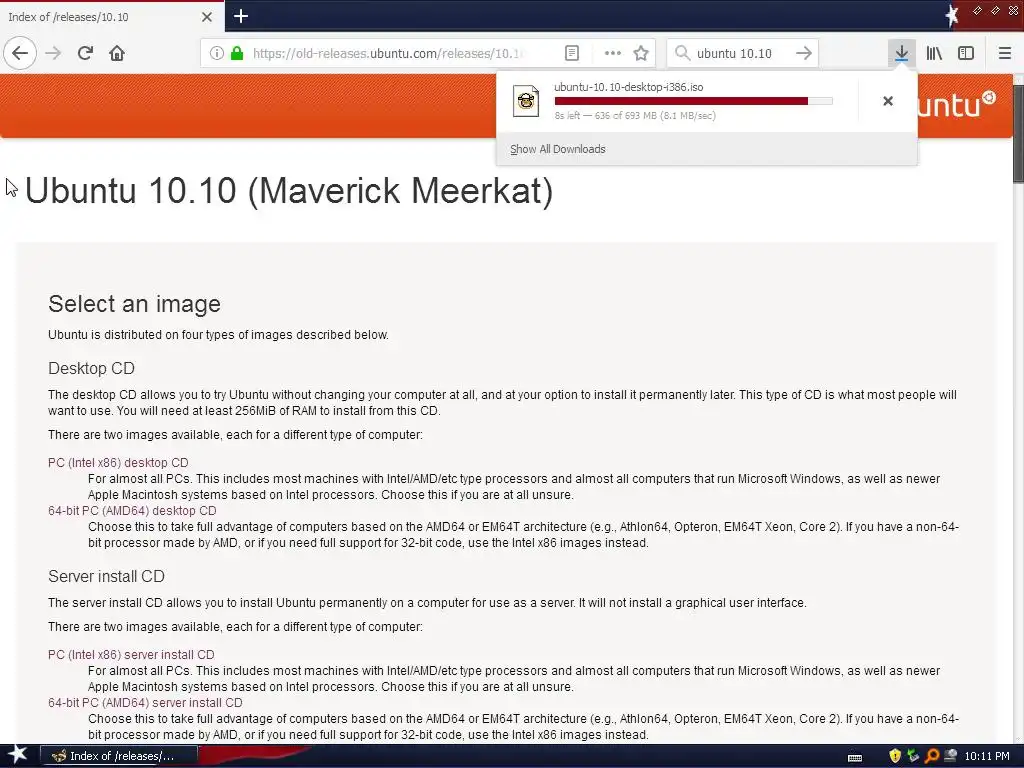Image resolution: width=1024 pixels, height=768 pixels.
Task: Close the Index of /releases/10.10 tab
Action: (206, 17)
